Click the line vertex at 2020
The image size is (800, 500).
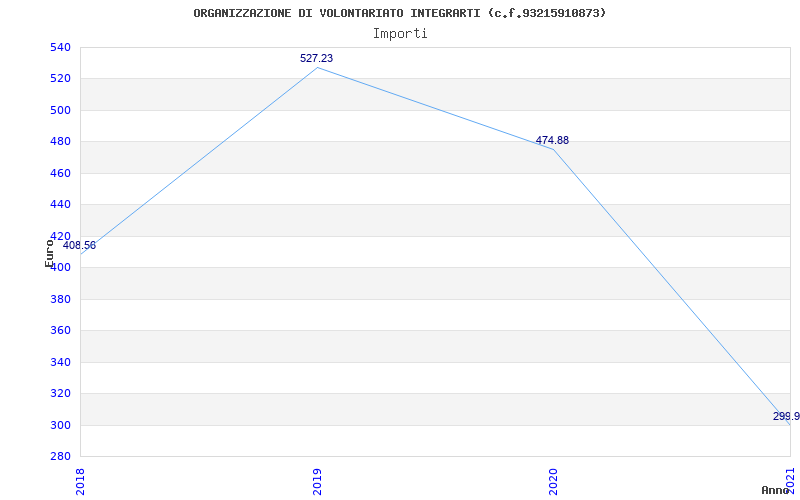[554, 149]
